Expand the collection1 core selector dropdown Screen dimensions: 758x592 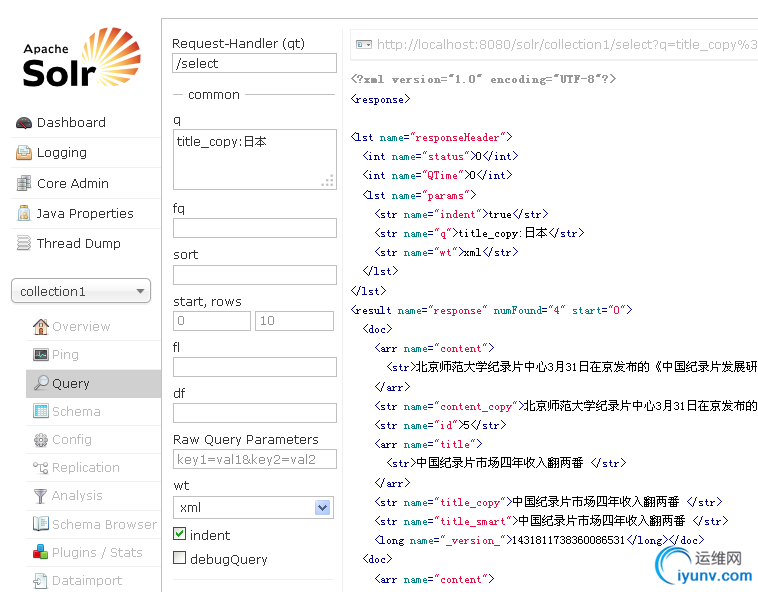pos(81,291)
